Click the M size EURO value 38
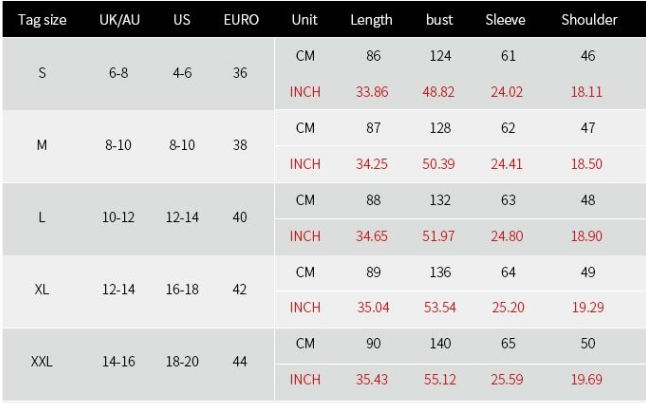 [240, 145]
